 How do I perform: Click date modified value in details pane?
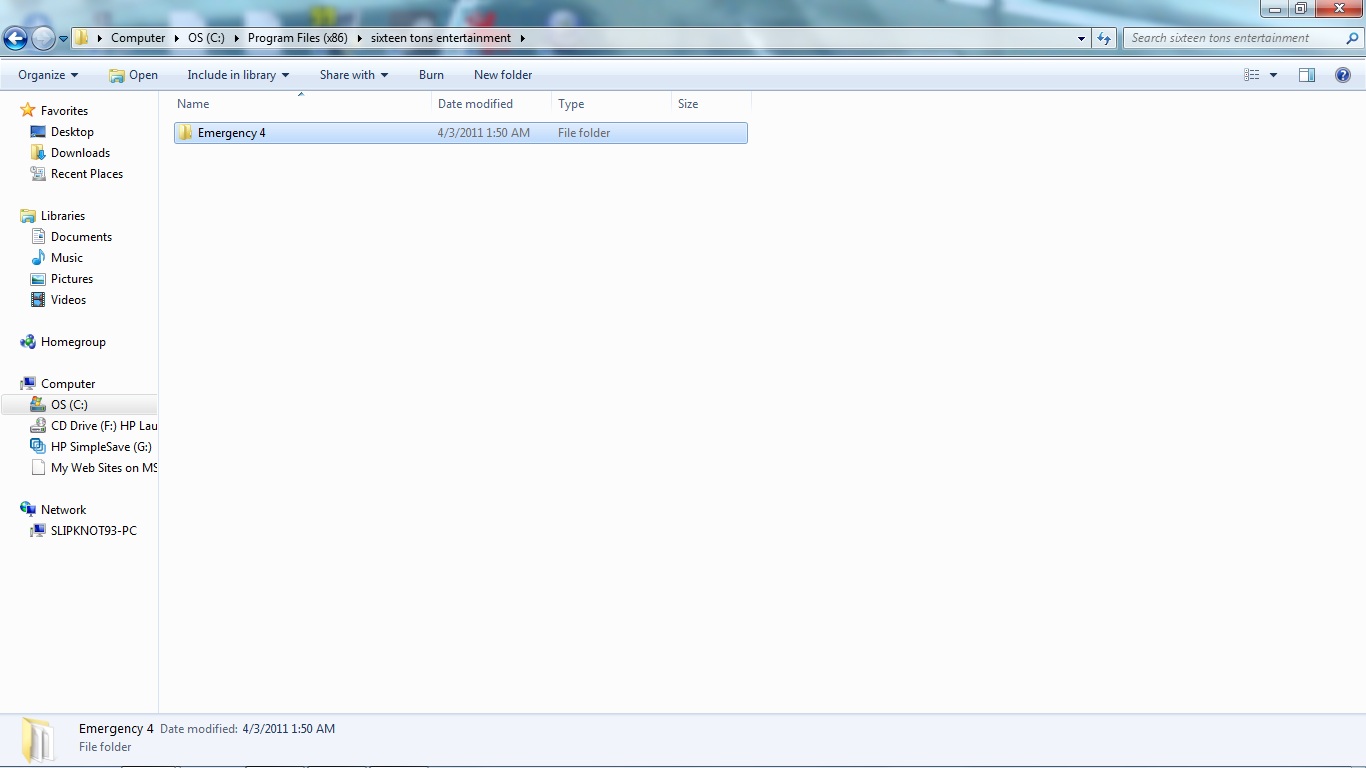coord(288,729)
